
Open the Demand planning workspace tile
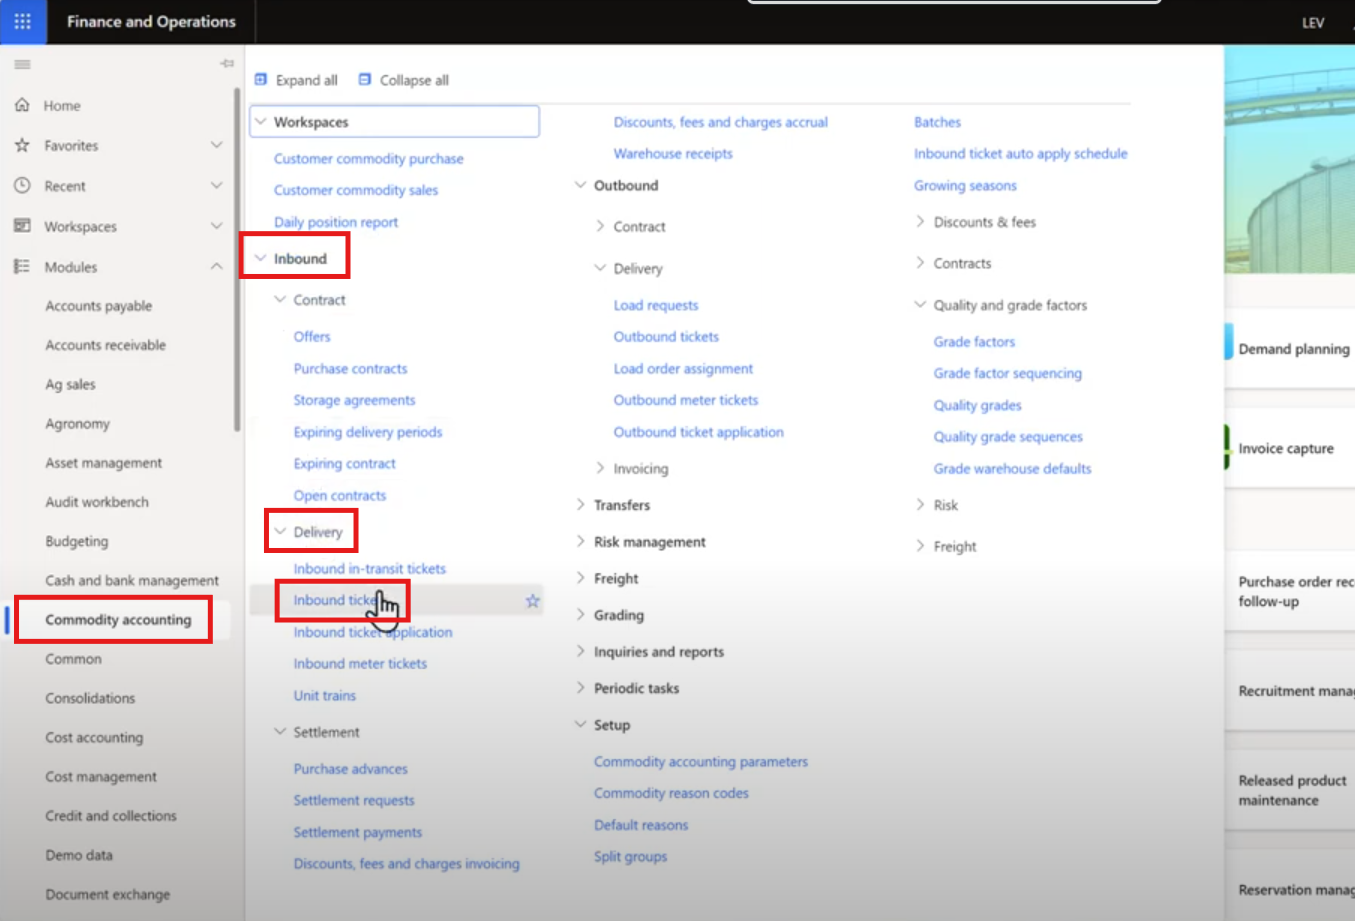(x=1293, y=349)
